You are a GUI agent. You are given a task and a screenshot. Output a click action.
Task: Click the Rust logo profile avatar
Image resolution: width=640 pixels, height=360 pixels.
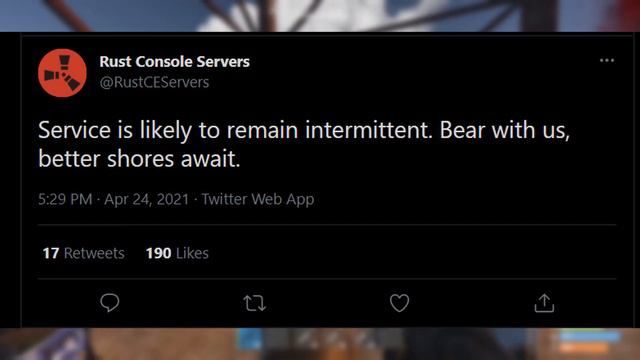coord(62,73)
